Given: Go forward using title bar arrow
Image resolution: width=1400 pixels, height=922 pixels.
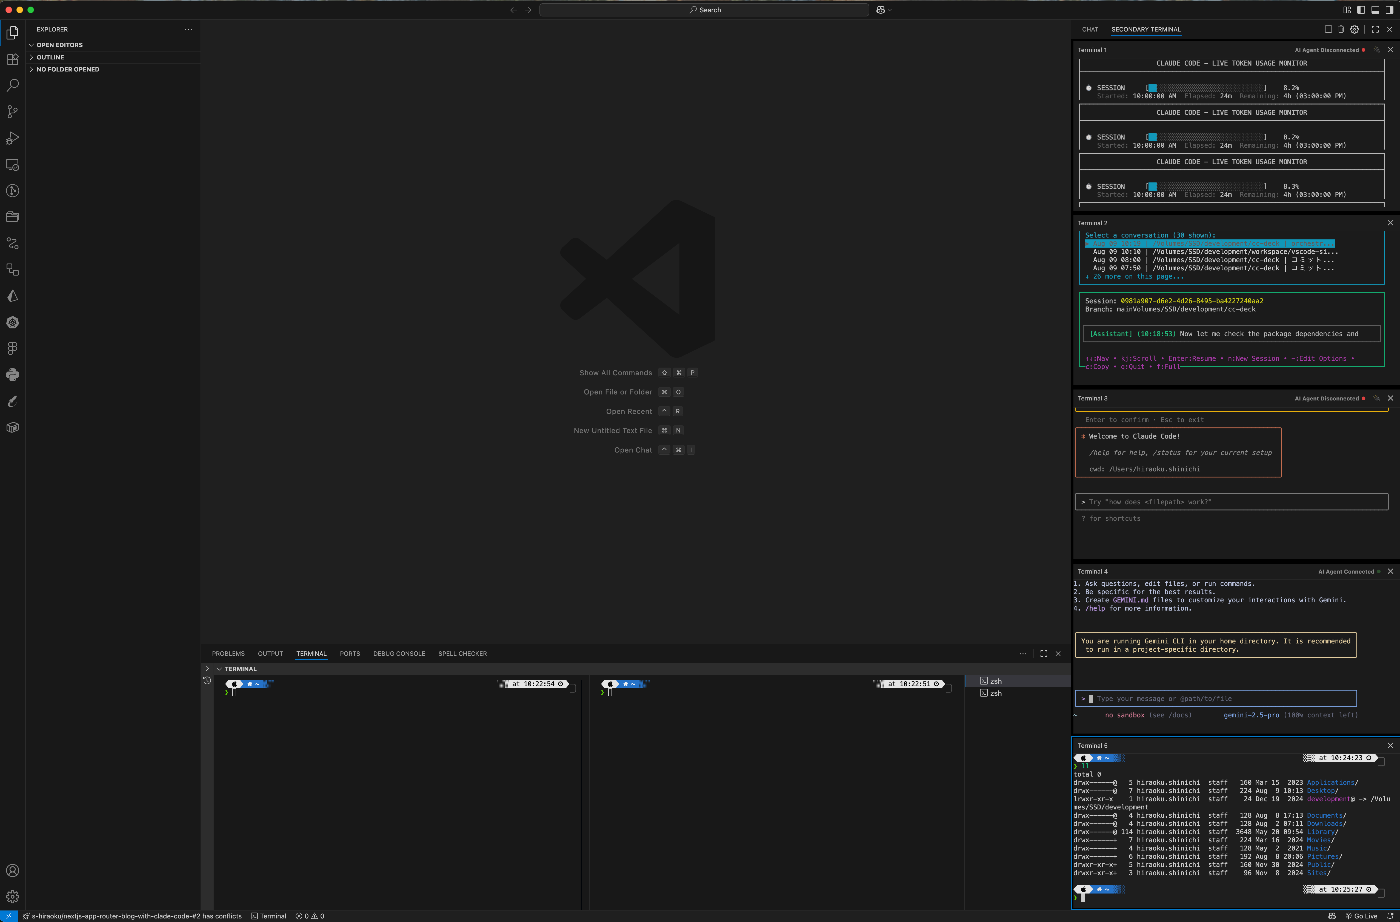Looking at the screenshot, I should tap(530, 10).
